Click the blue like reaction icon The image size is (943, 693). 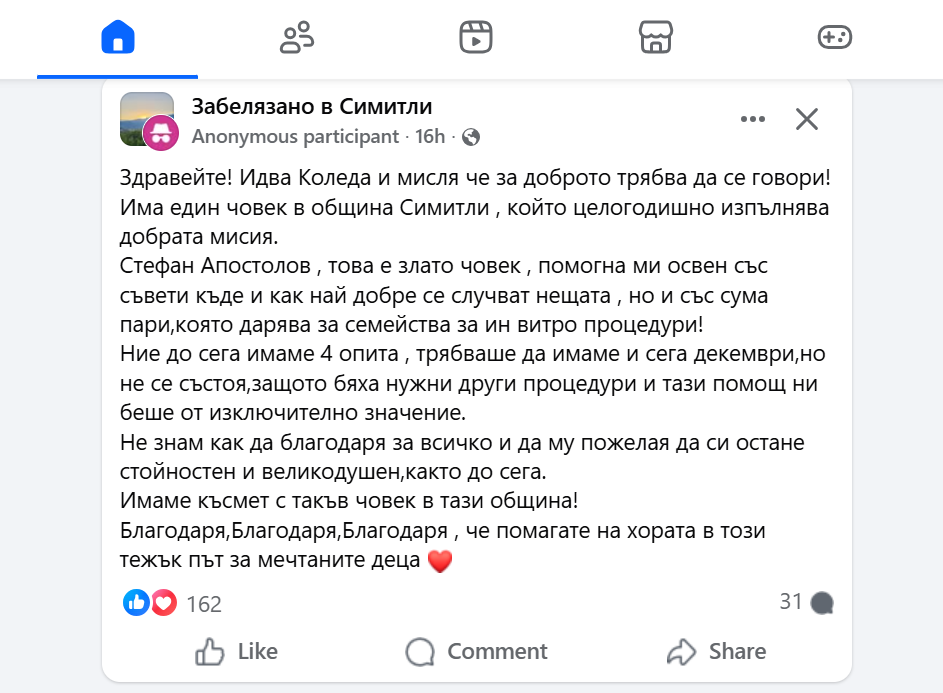(136, 603)
